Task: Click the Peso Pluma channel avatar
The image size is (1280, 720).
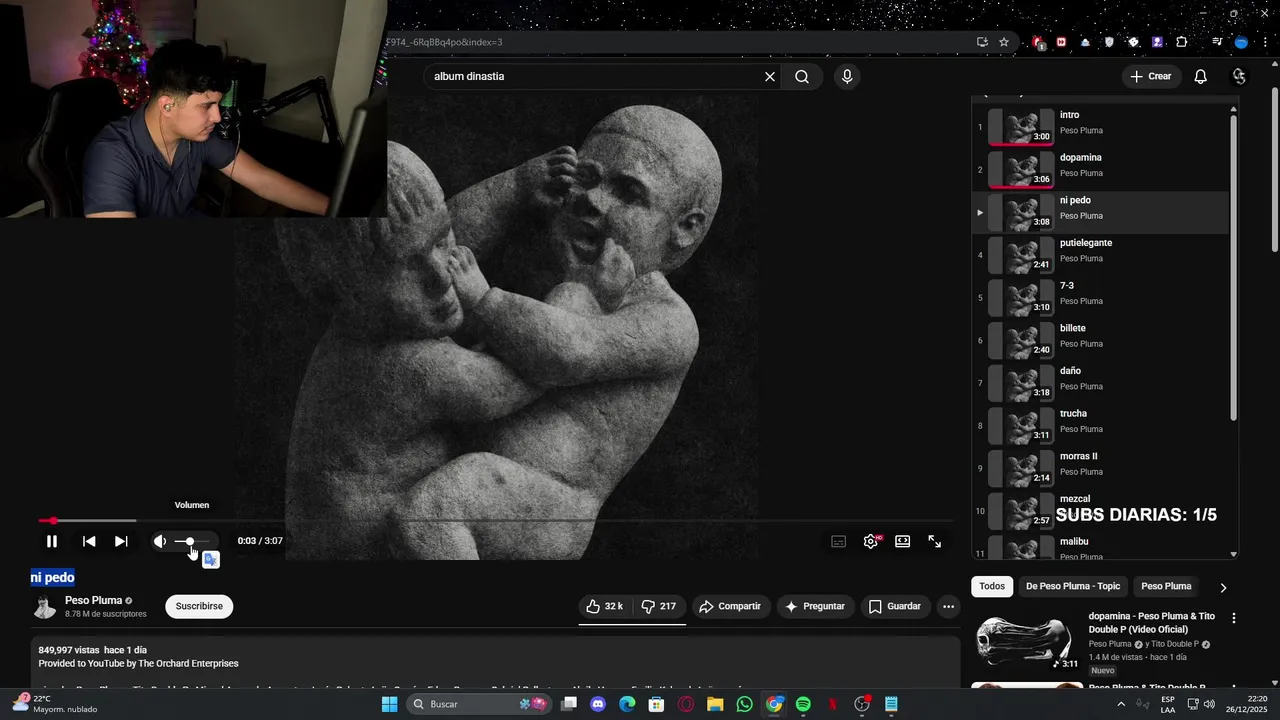Action: coord(45,607)
